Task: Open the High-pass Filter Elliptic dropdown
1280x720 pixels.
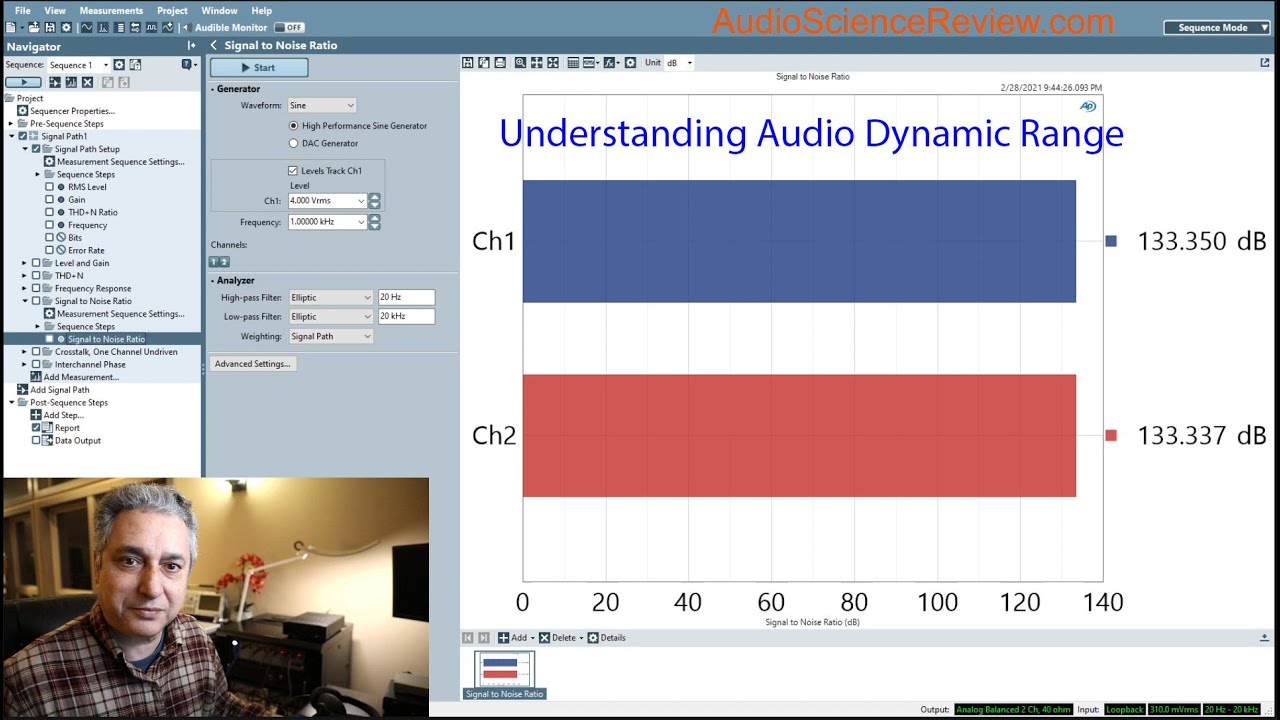Action: [331, 297]
